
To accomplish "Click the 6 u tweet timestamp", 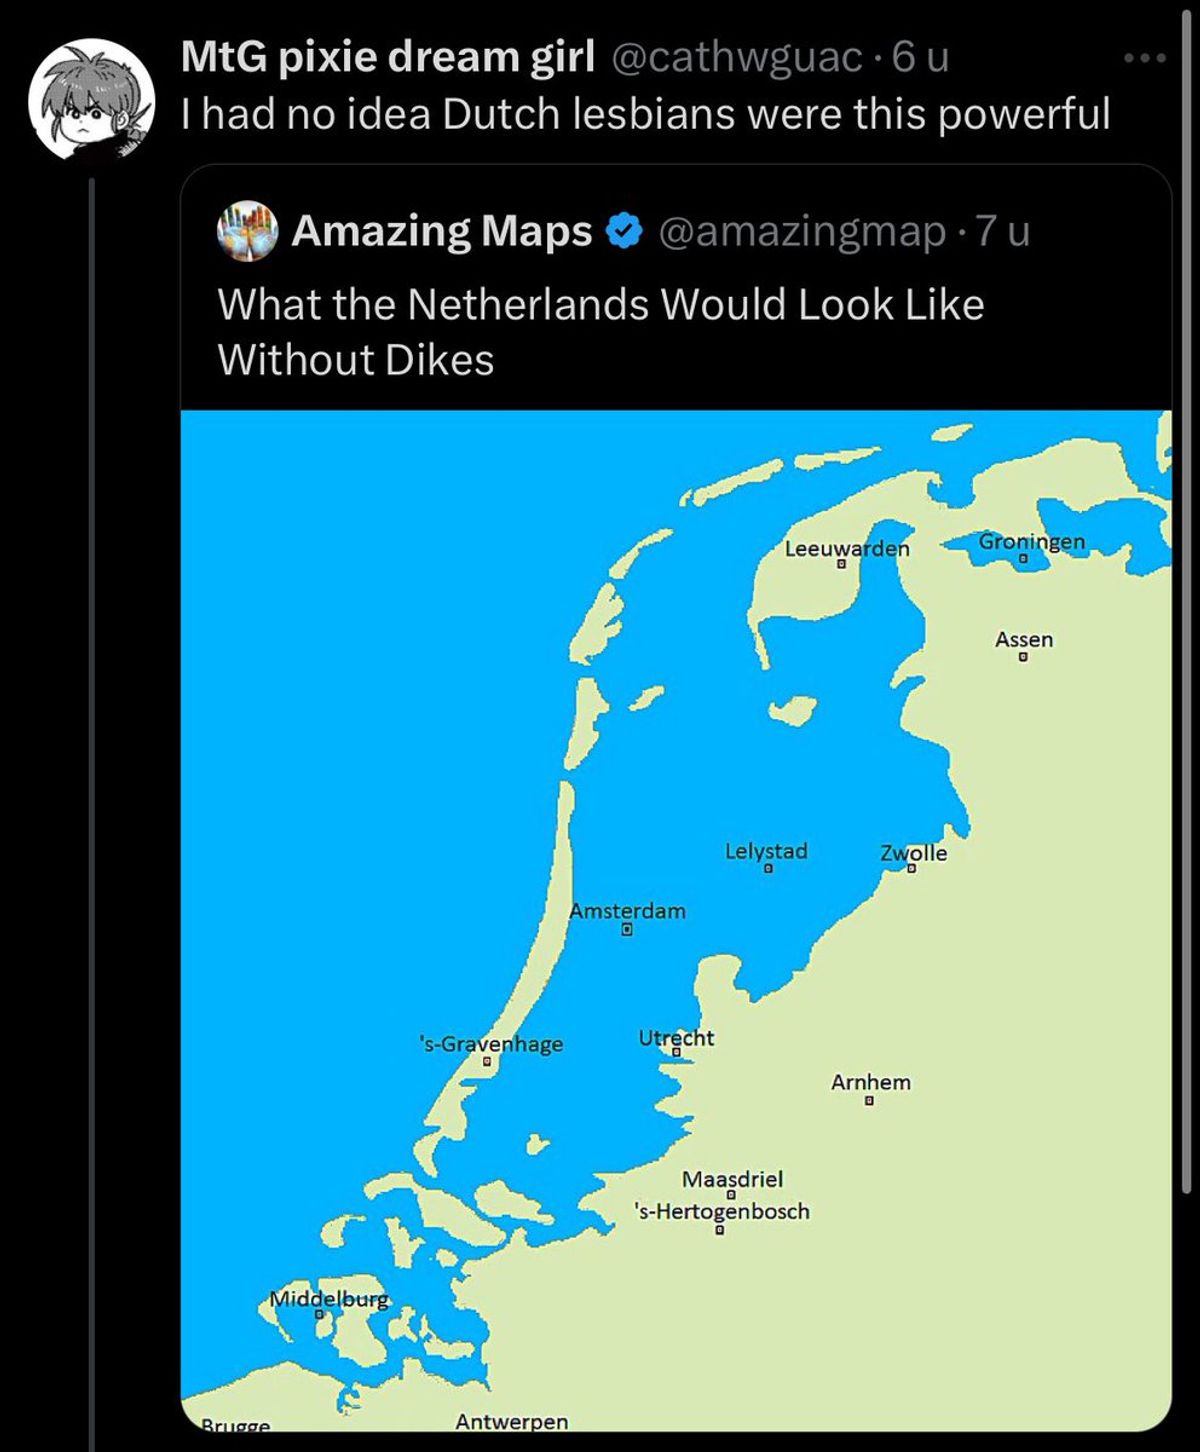I will [x=919, y=57].
